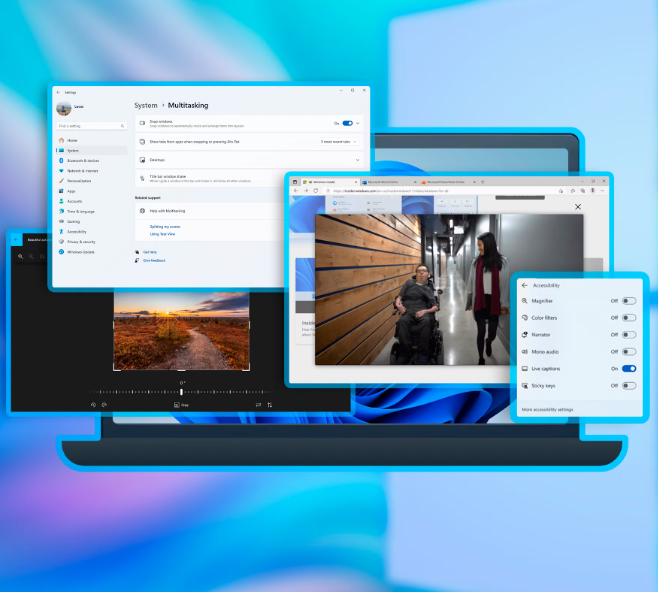Turn off the Live captions switch
Image resolution: width=658 pixels, height=592 pixels.
point(629,368)
